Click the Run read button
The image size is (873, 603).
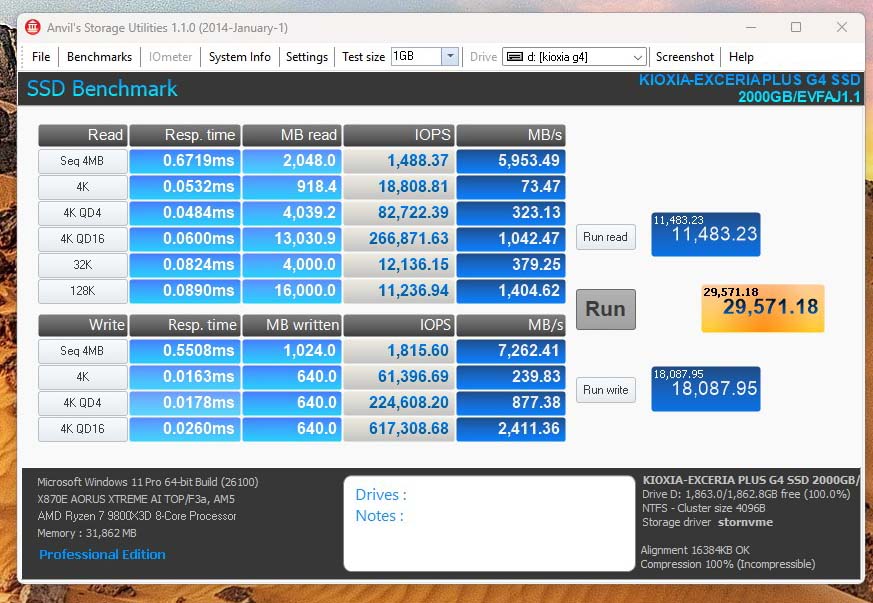[x=605, y=237]
